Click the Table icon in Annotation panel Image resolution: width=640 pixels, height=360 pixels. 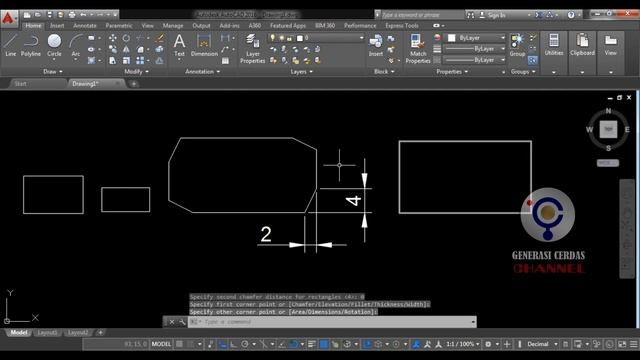click(225, 61)
